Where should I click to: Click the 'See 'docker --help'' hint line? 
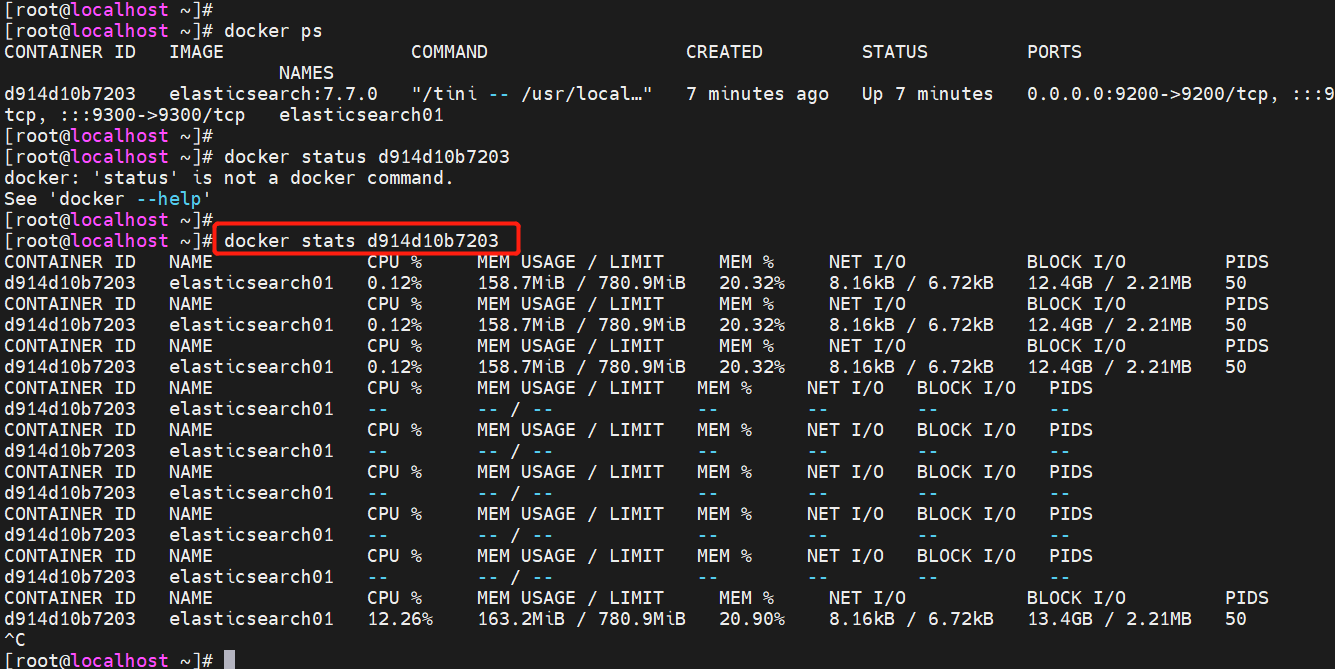pyautogui.click(x=108, y=199)
